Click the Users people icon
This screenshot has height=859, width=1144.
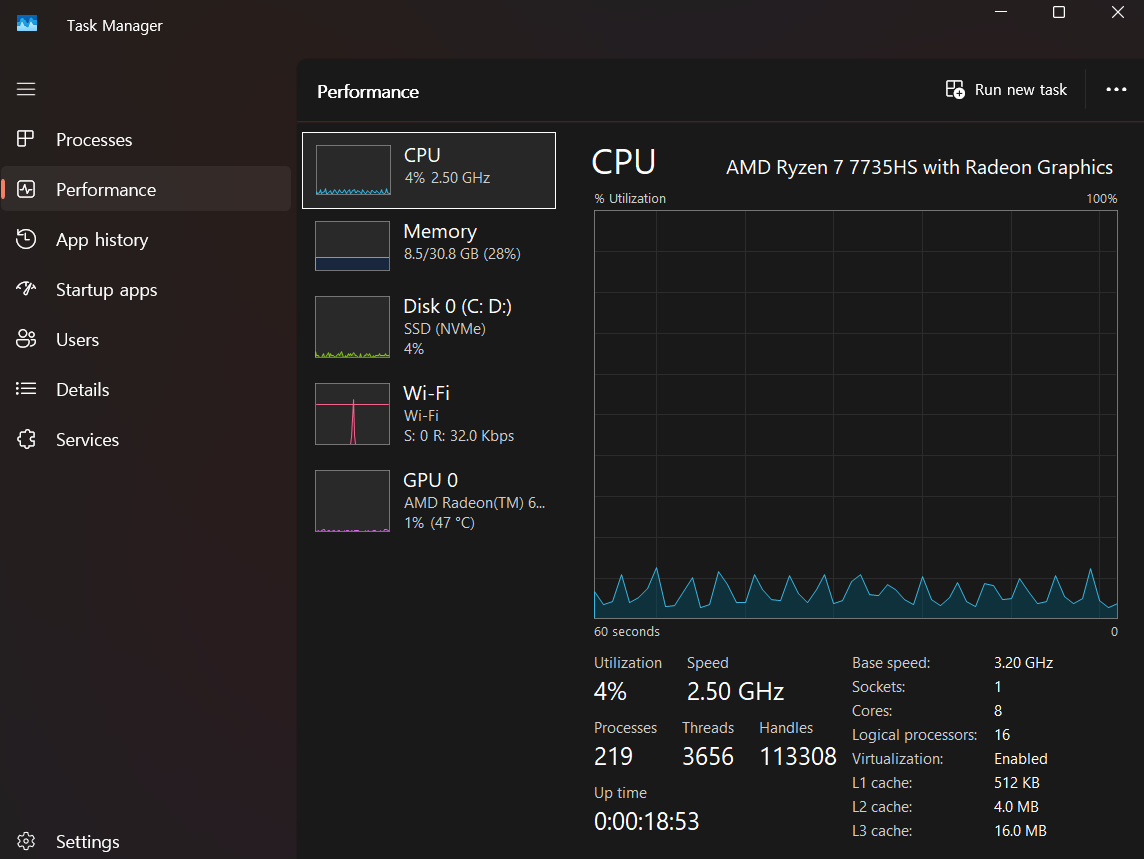pos(26,339)
